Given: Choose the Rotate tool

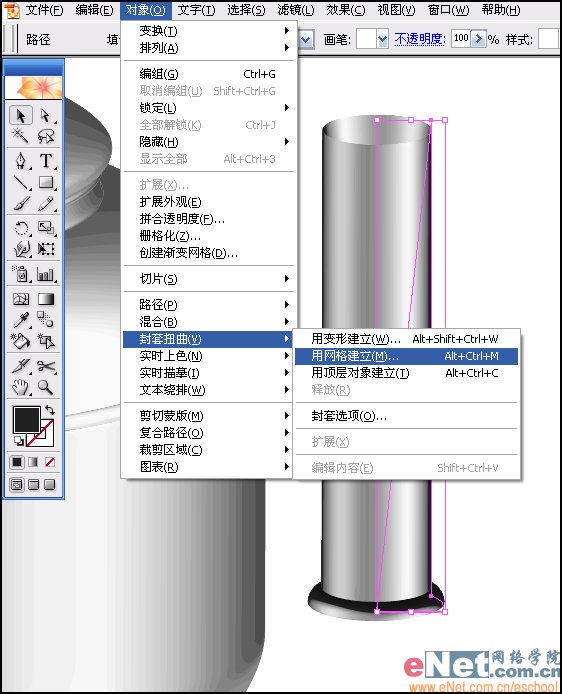Looking at the screenshot, I should point(20,228).
